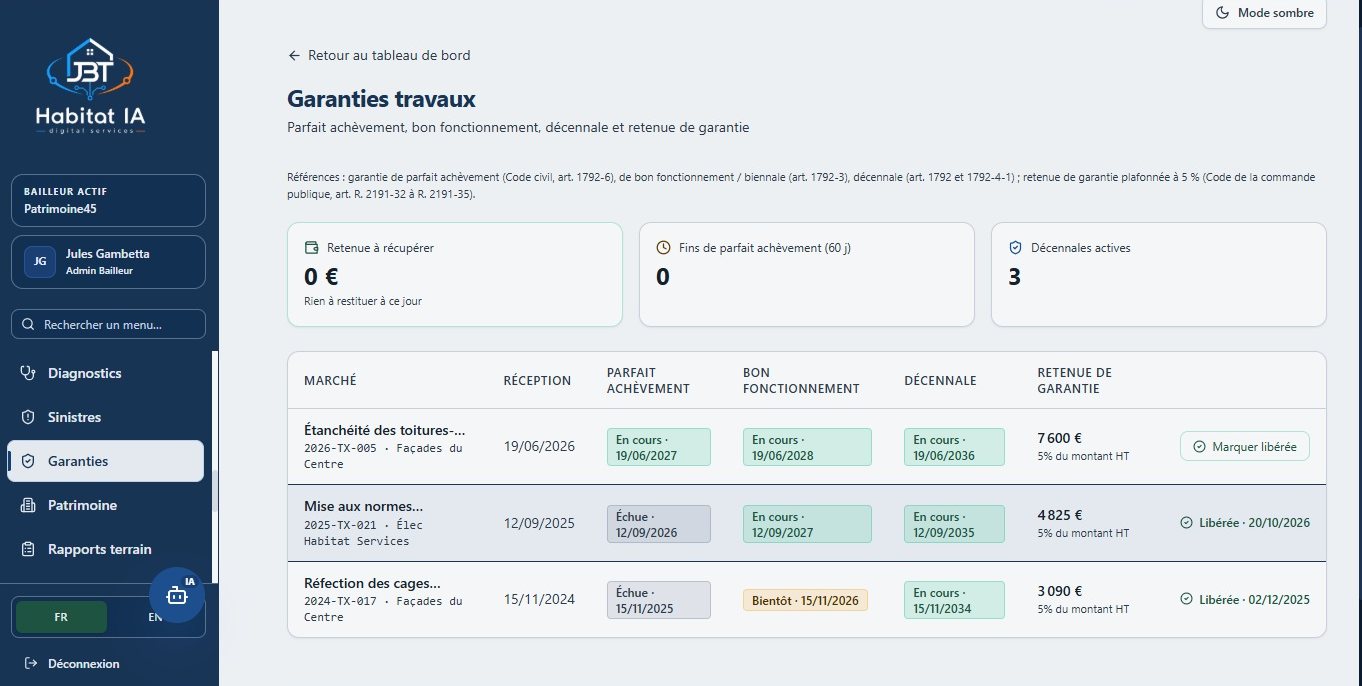Follow the Retour au tableau de bord link

pos(379,55)
